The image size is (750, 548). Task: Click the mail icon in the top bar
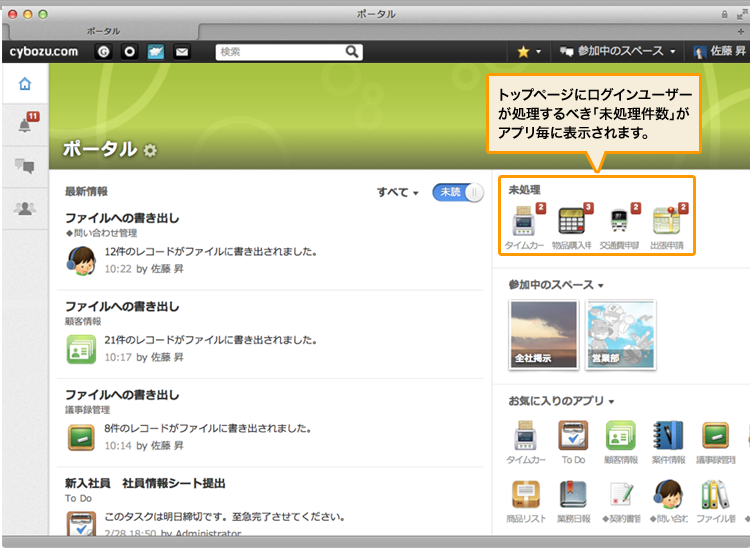click(x=182, y=51)
